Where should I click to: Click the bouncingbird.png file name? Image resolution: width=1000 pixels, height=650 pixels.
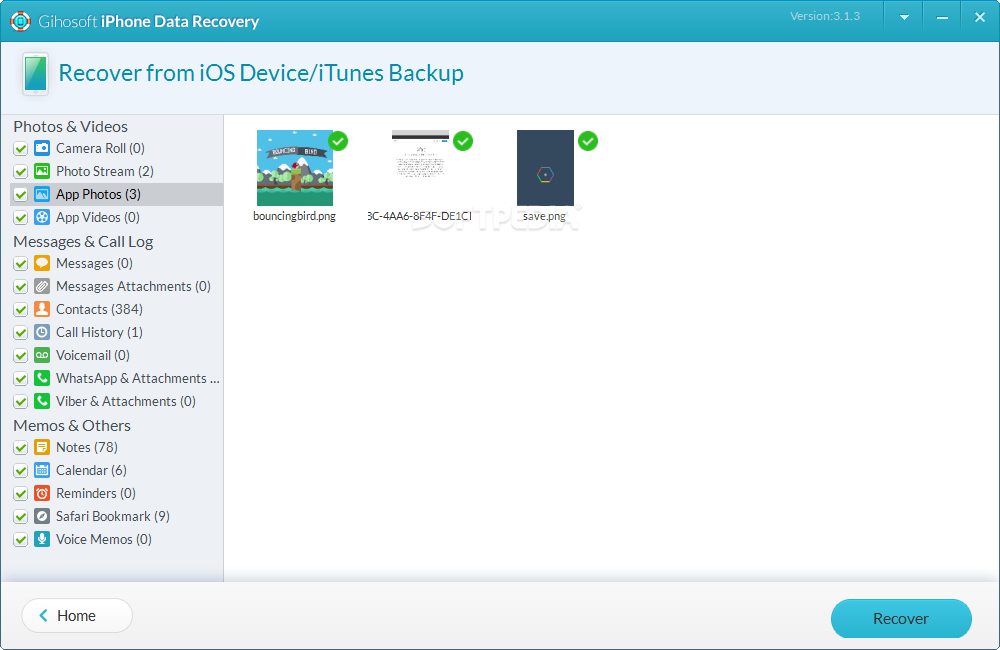point(295,216)
